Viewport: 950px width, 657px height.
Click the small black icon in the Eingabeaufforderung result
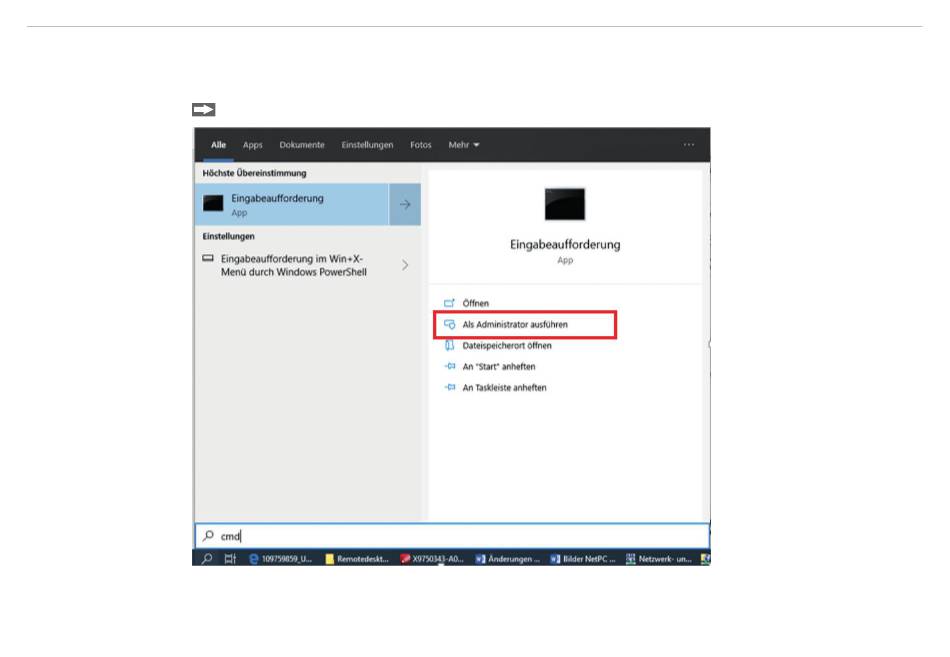(213, 203)
